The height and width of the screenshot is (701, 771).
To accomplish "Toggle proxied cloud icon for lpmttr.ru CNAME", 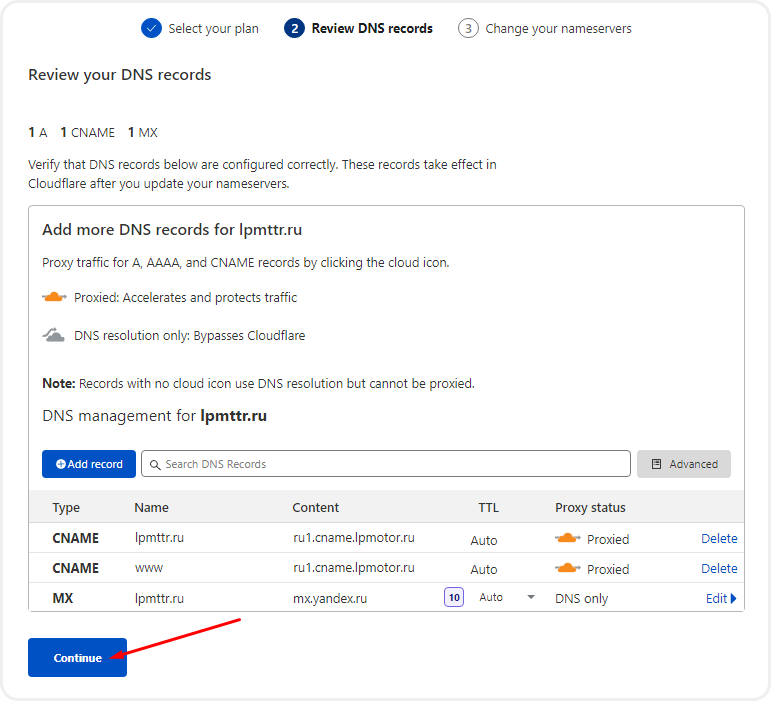I will [568, 538].
